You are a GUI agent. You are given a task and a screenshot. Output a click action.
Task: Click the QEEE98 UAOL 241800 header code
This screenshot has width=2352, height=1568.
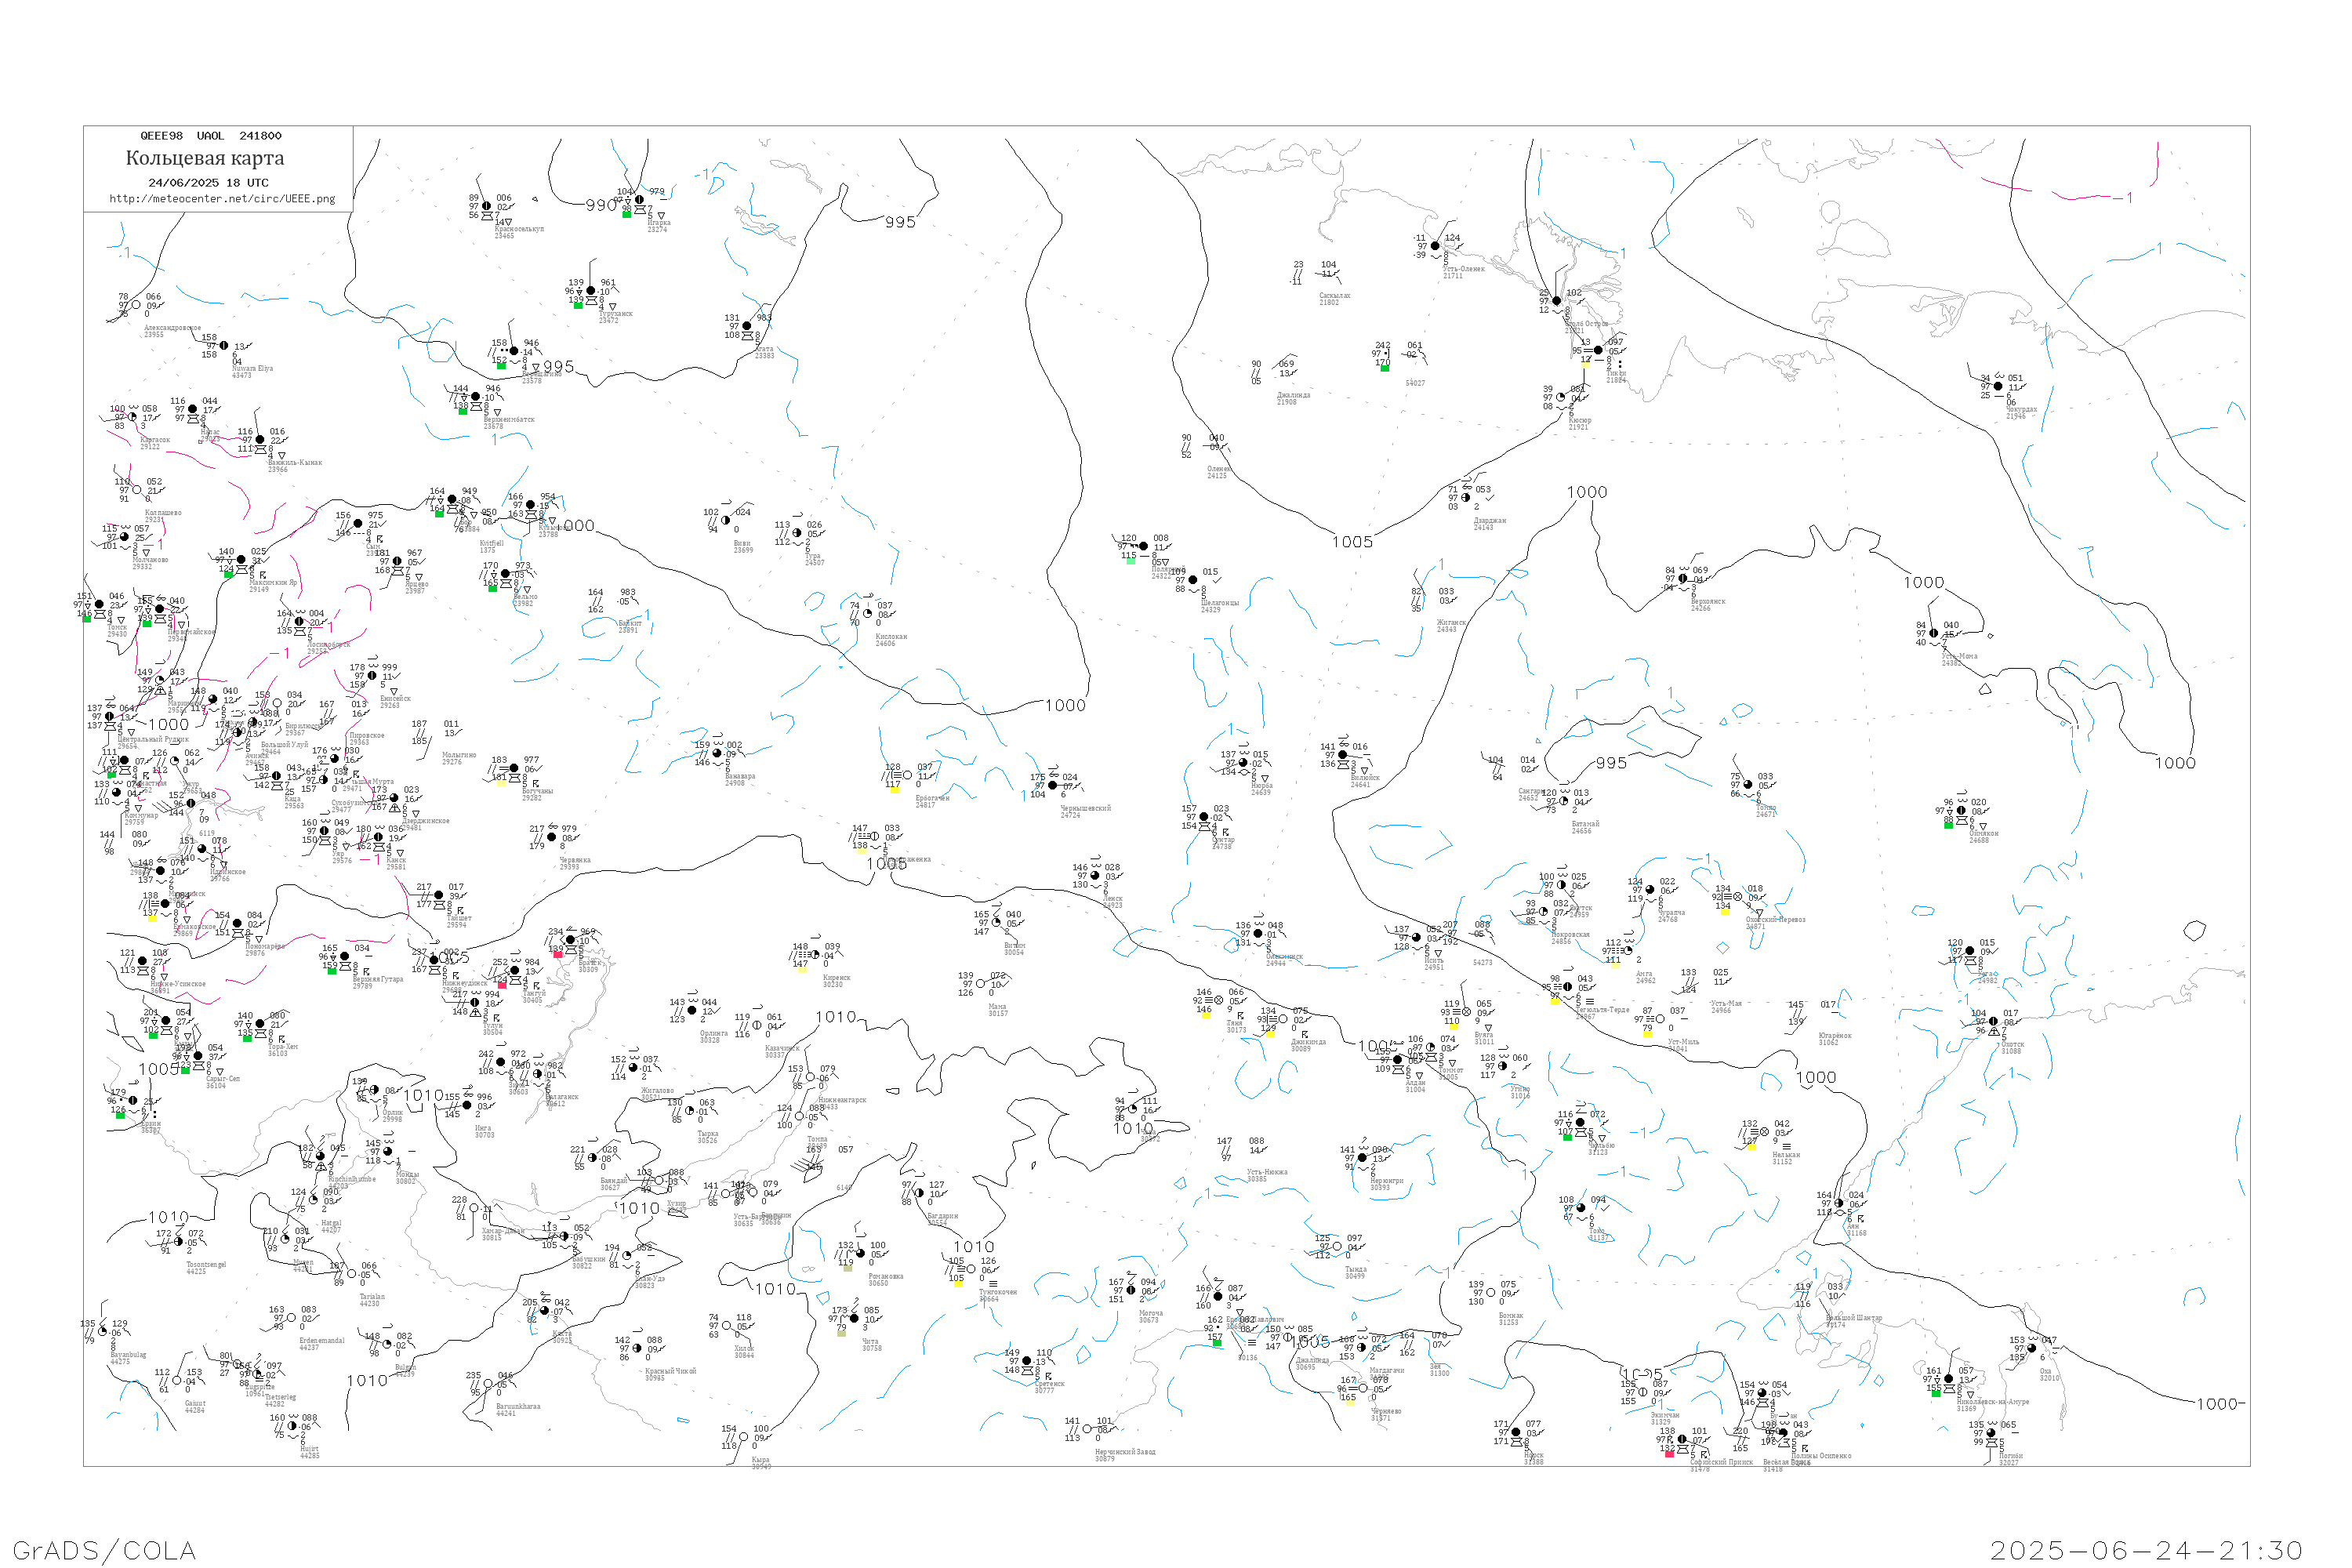click(211, 136)
